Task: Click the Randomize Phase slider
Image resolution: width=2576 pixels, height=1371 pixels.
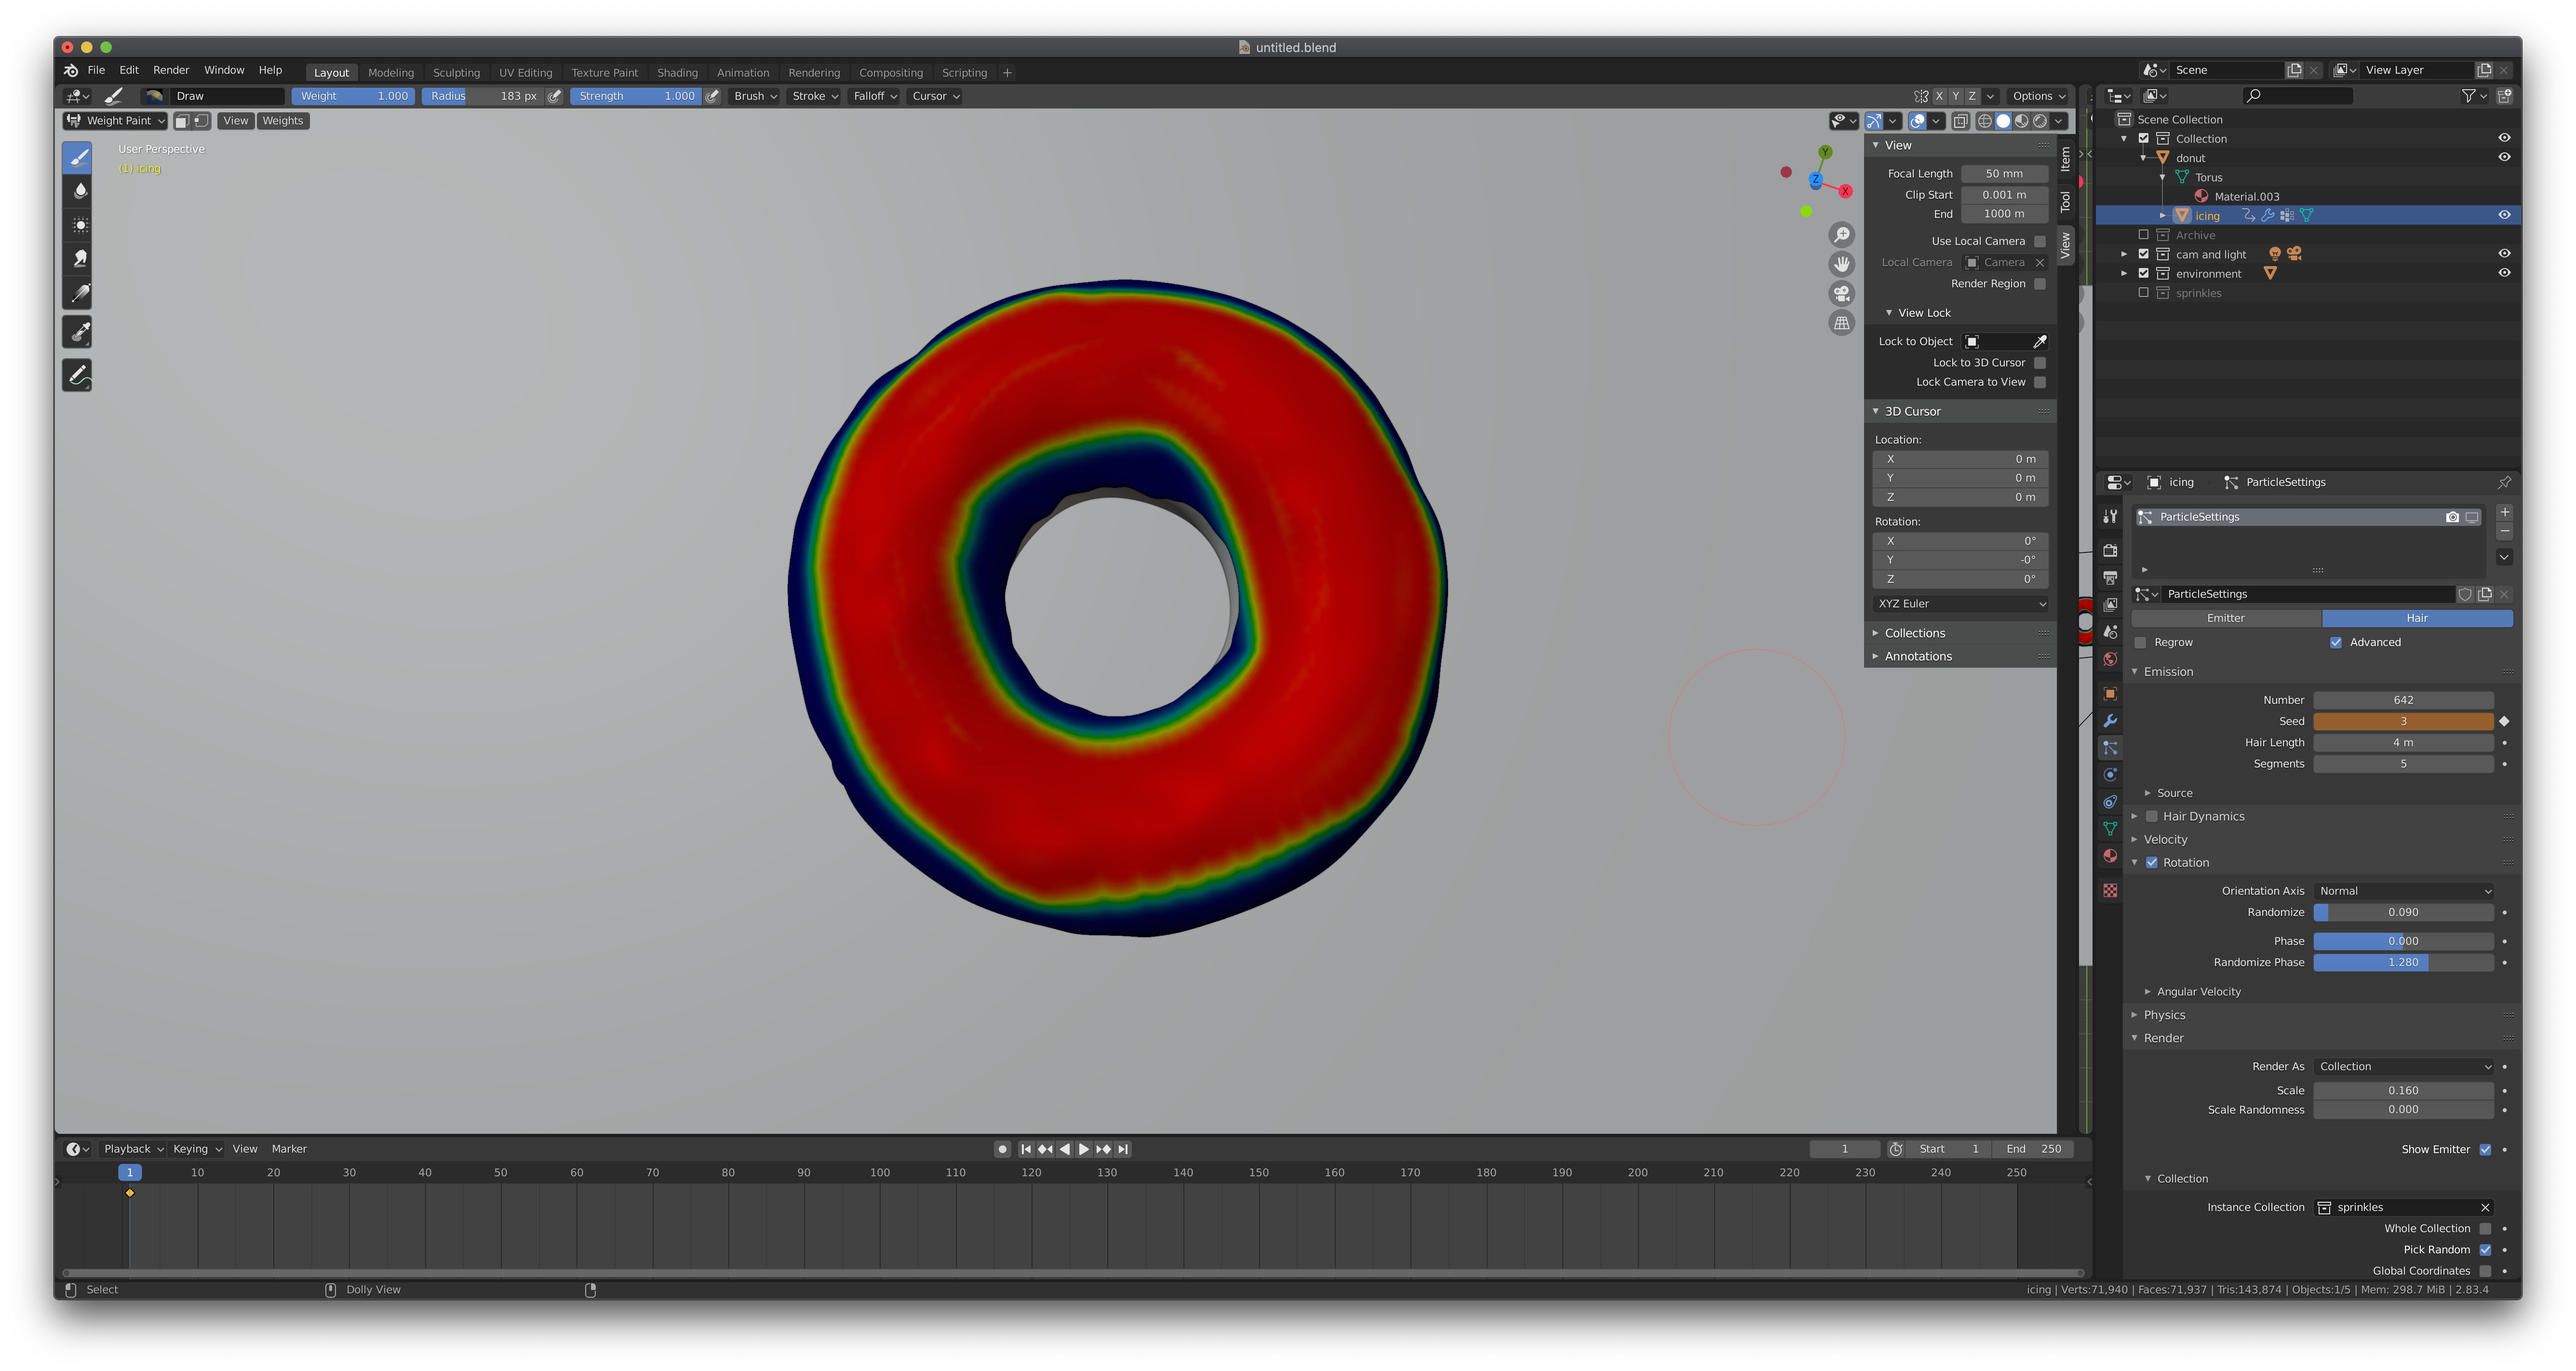Action: click(x=2402, y=962)
